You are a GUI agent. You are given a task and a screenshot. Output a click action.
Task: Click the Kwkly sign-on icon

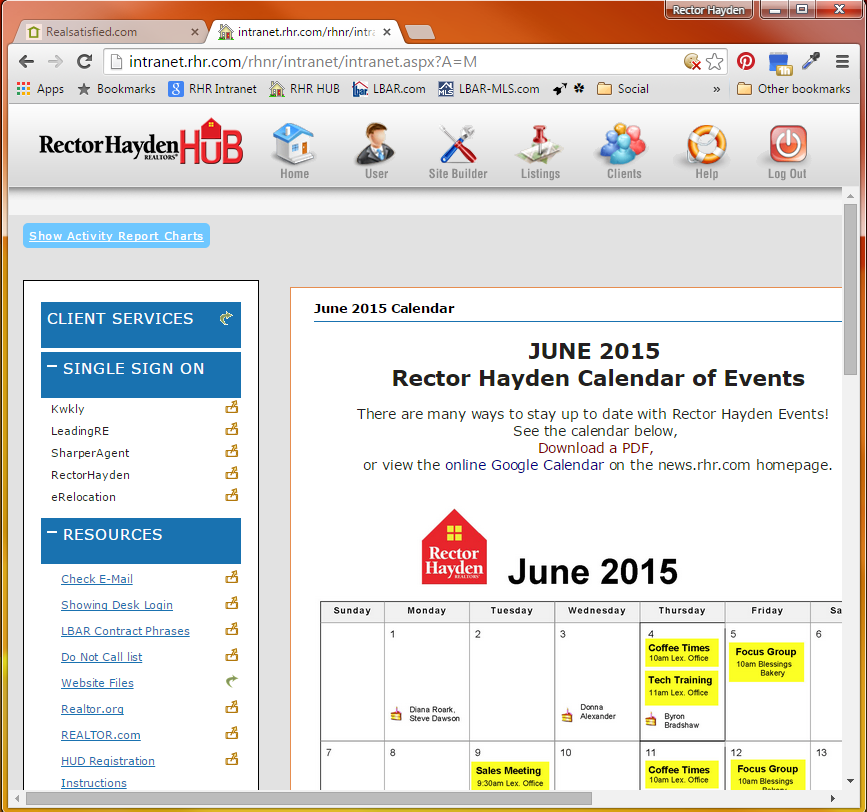(232, 408)
